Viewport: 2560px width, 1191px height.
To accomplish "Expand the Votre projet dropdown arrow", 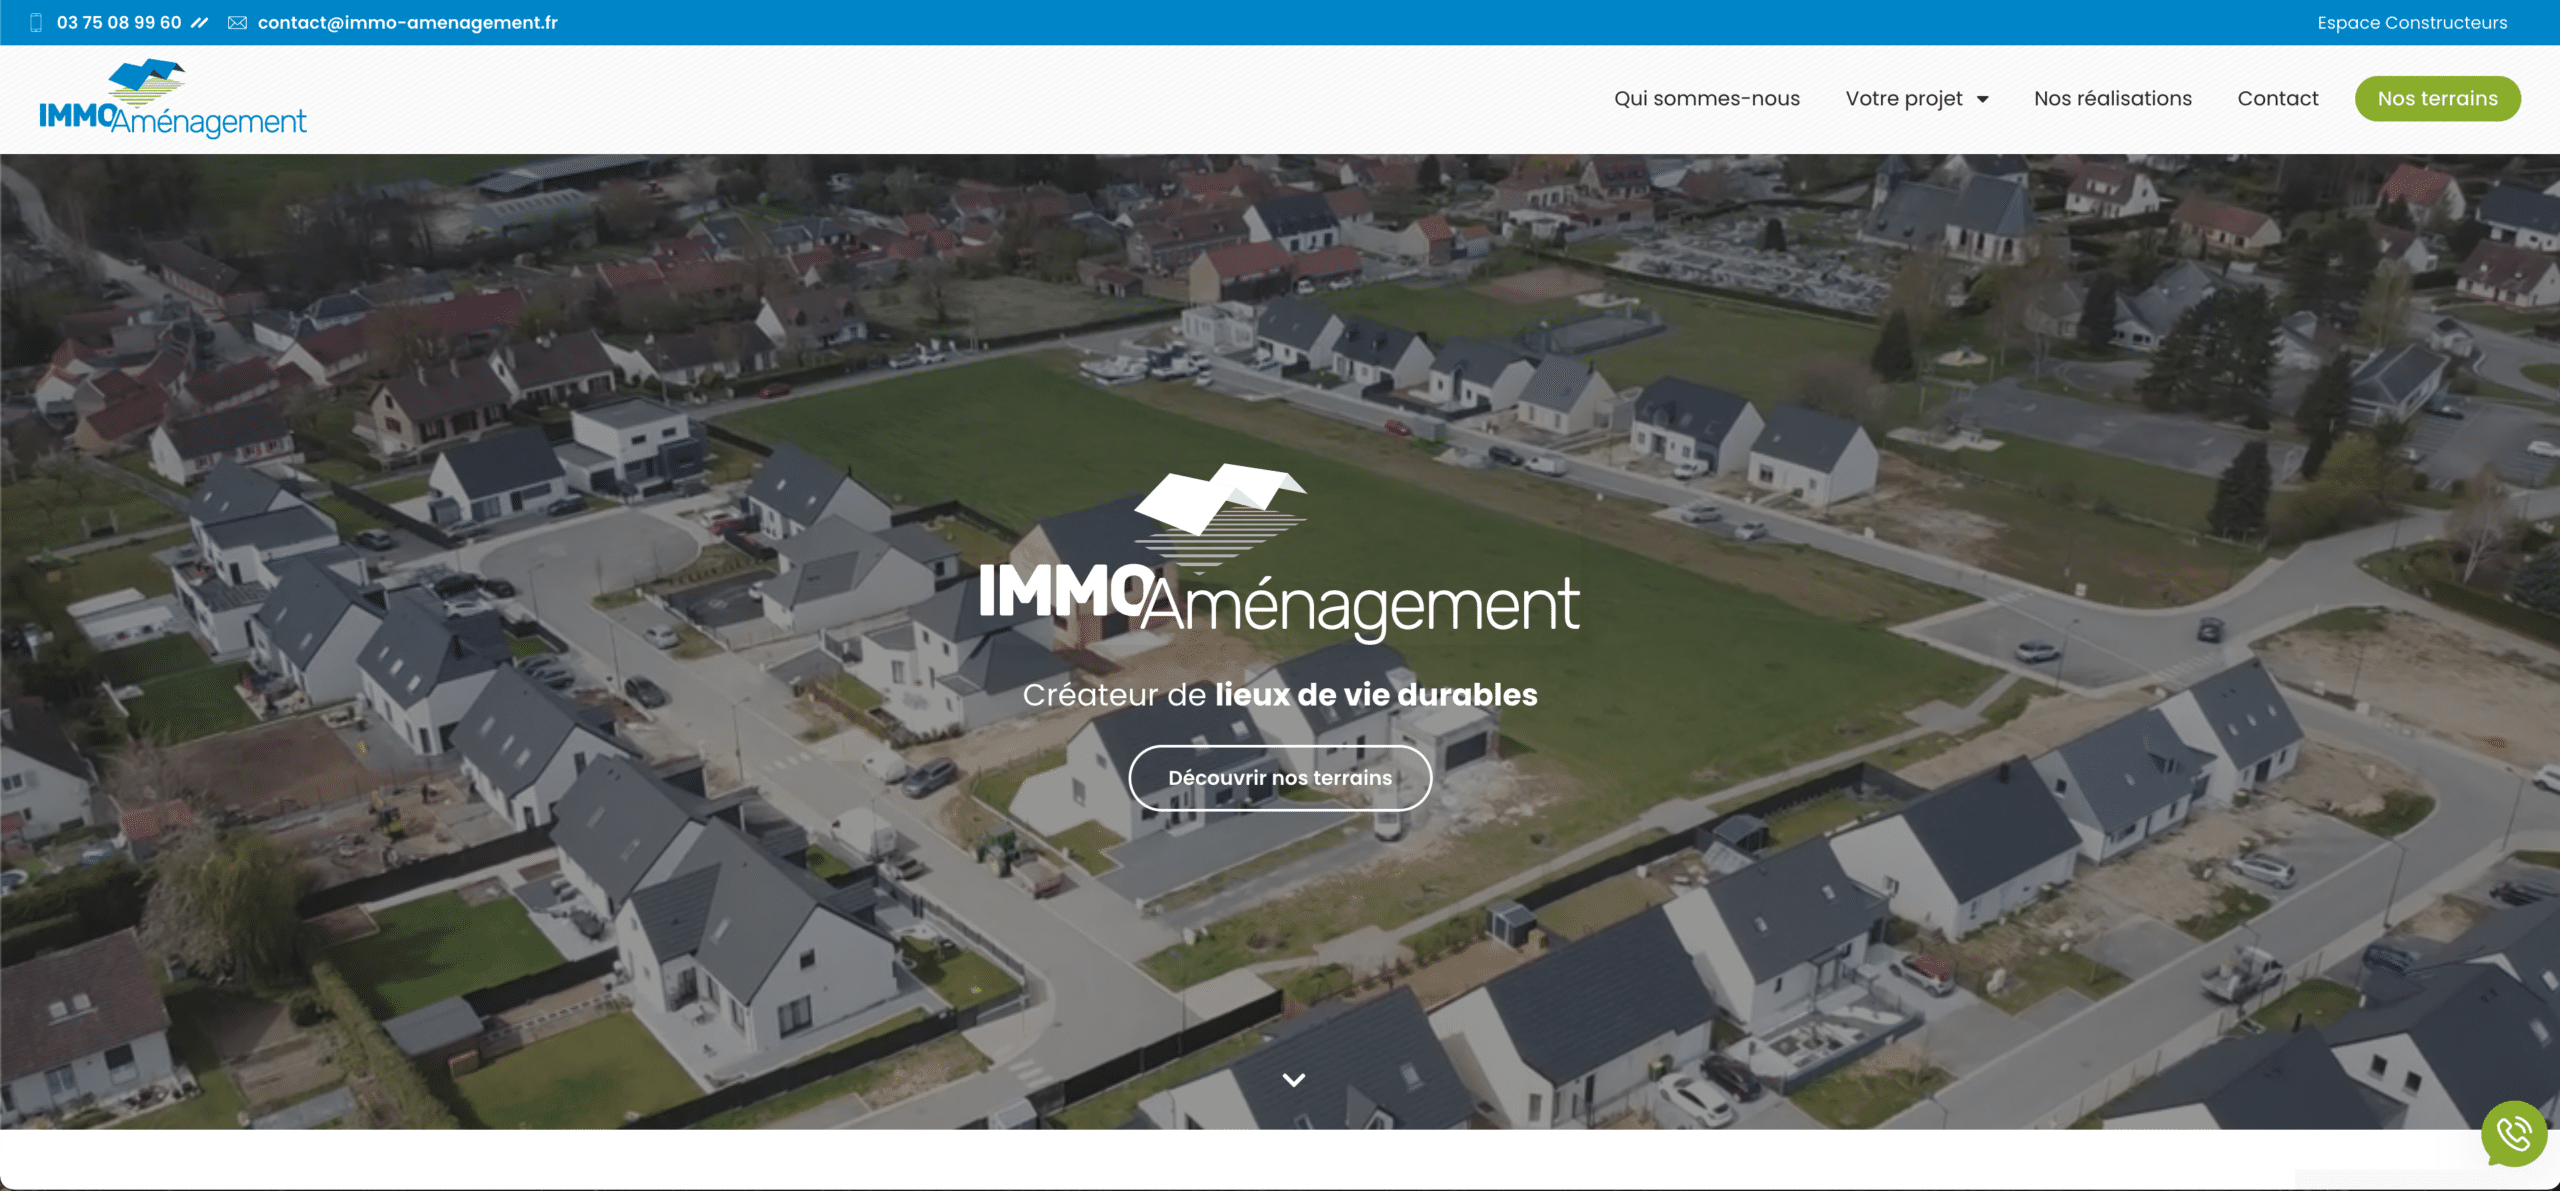I will tap(1982, 99).
